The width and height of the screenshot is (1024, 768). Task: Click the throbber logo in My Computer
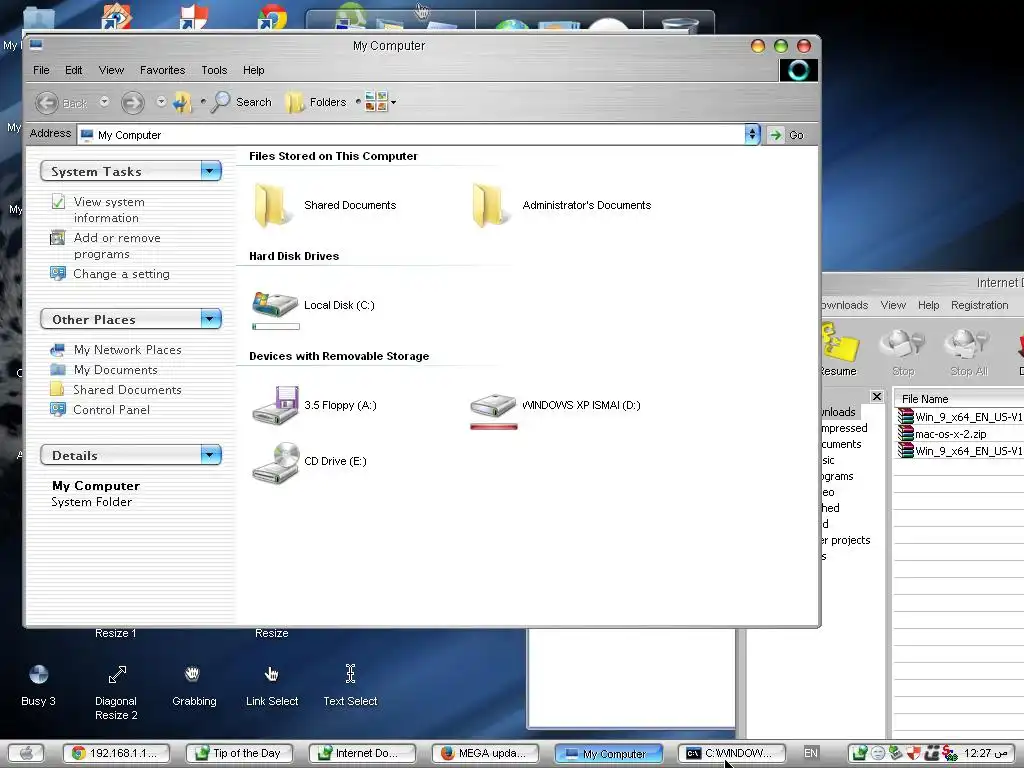coord(798,70)
